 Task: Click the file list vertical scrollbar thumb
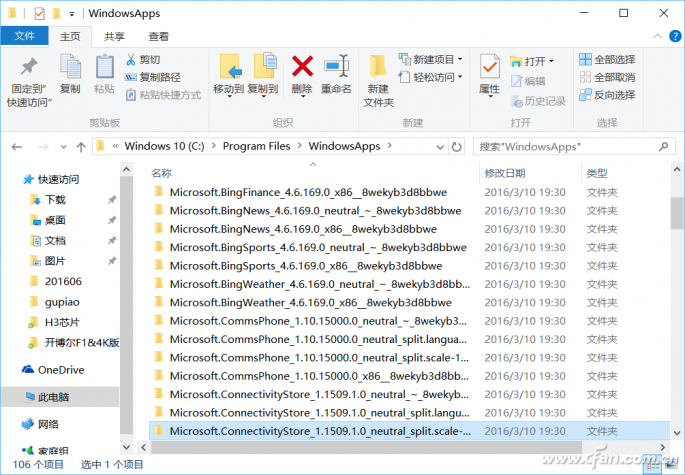pyautogui.click(x=677, y=213)
